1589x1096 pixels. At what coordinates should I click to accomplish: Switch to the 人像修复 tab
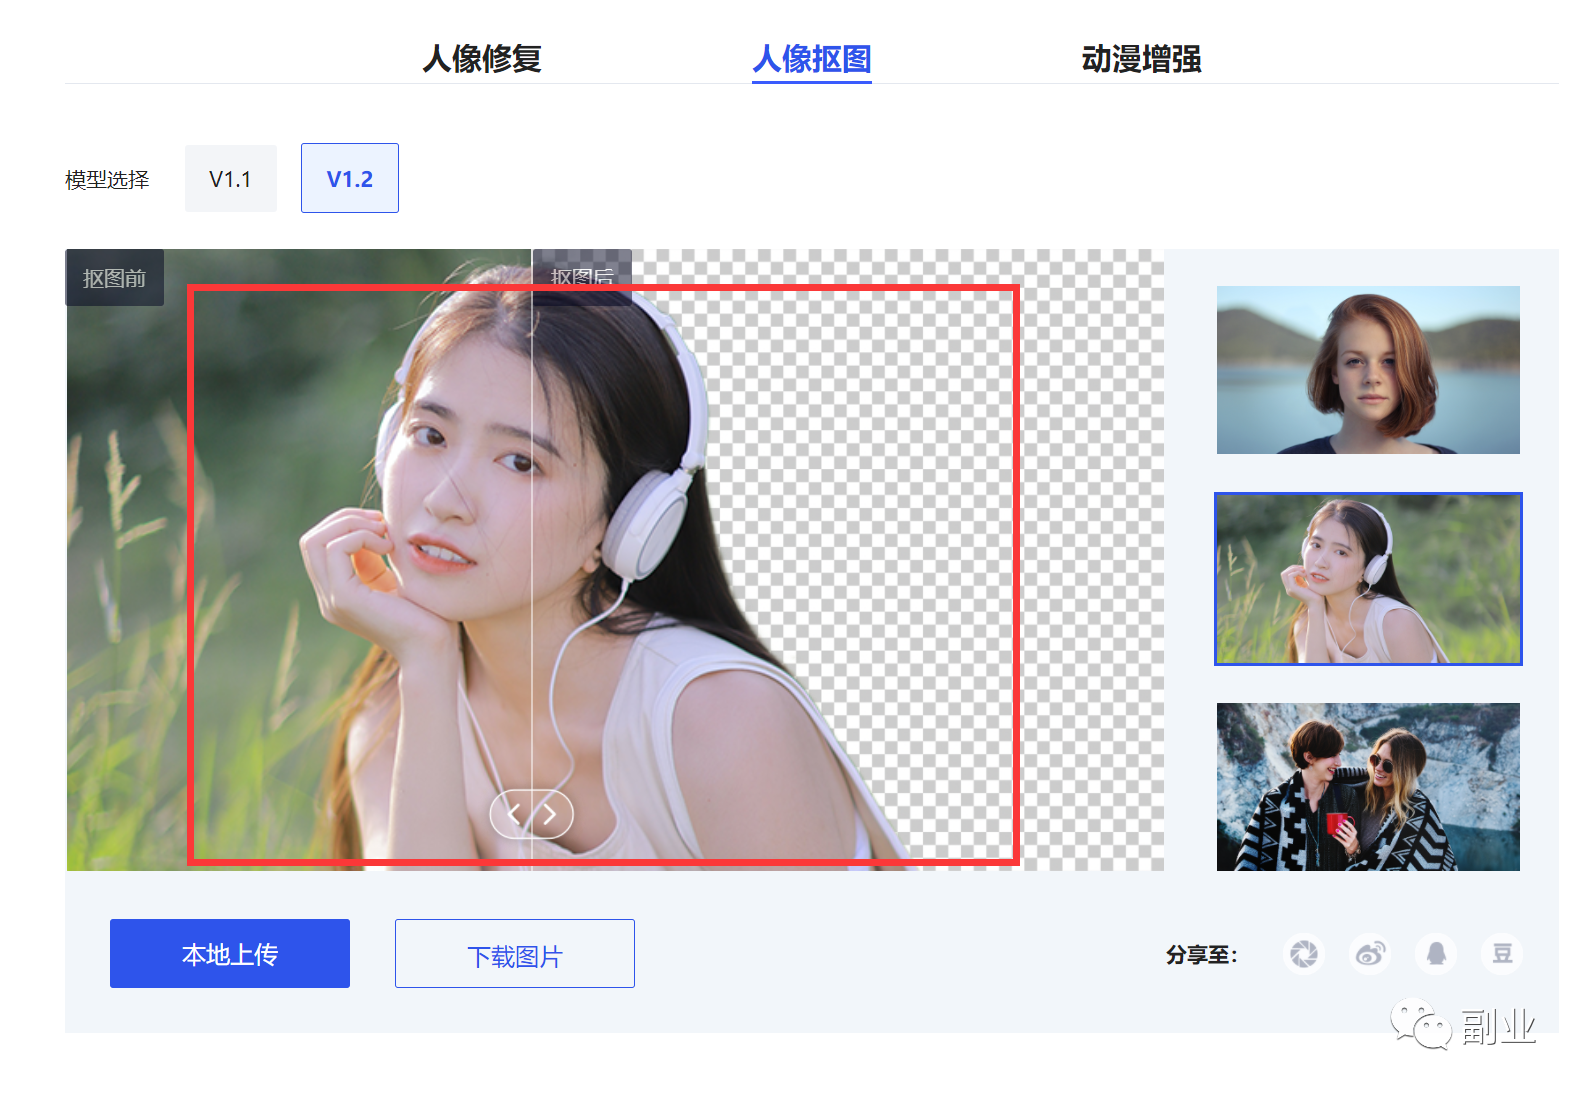point(481,59)
